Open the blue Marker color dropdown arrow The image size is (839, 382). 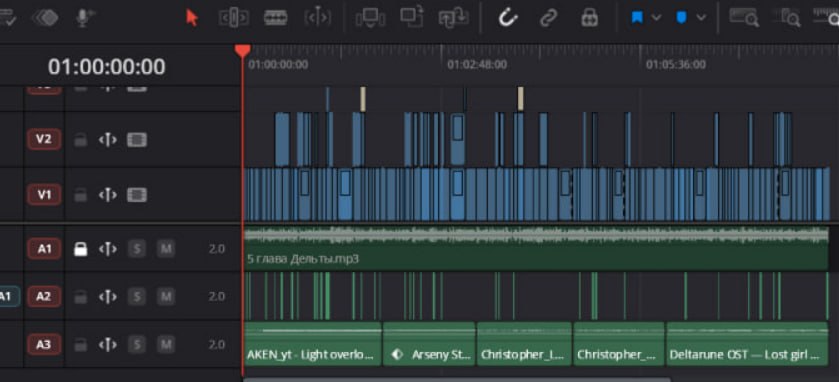click(701, 18)
